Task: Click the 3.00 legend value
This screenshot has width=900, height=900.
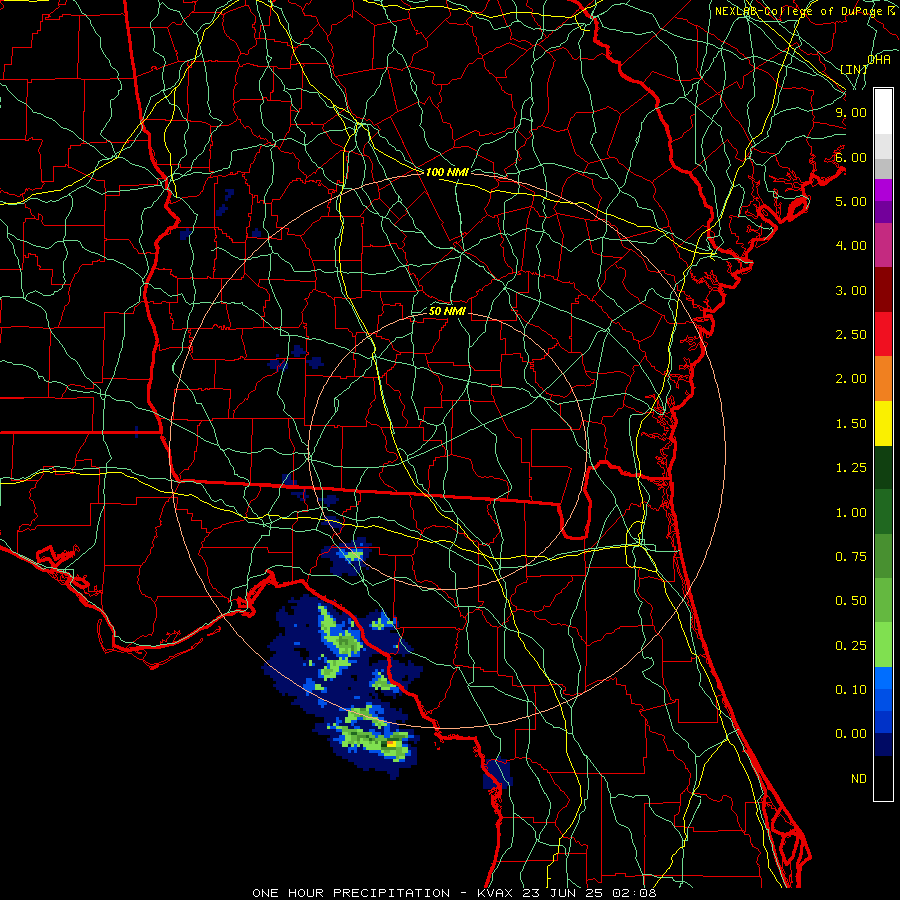Action: point(851,290)
